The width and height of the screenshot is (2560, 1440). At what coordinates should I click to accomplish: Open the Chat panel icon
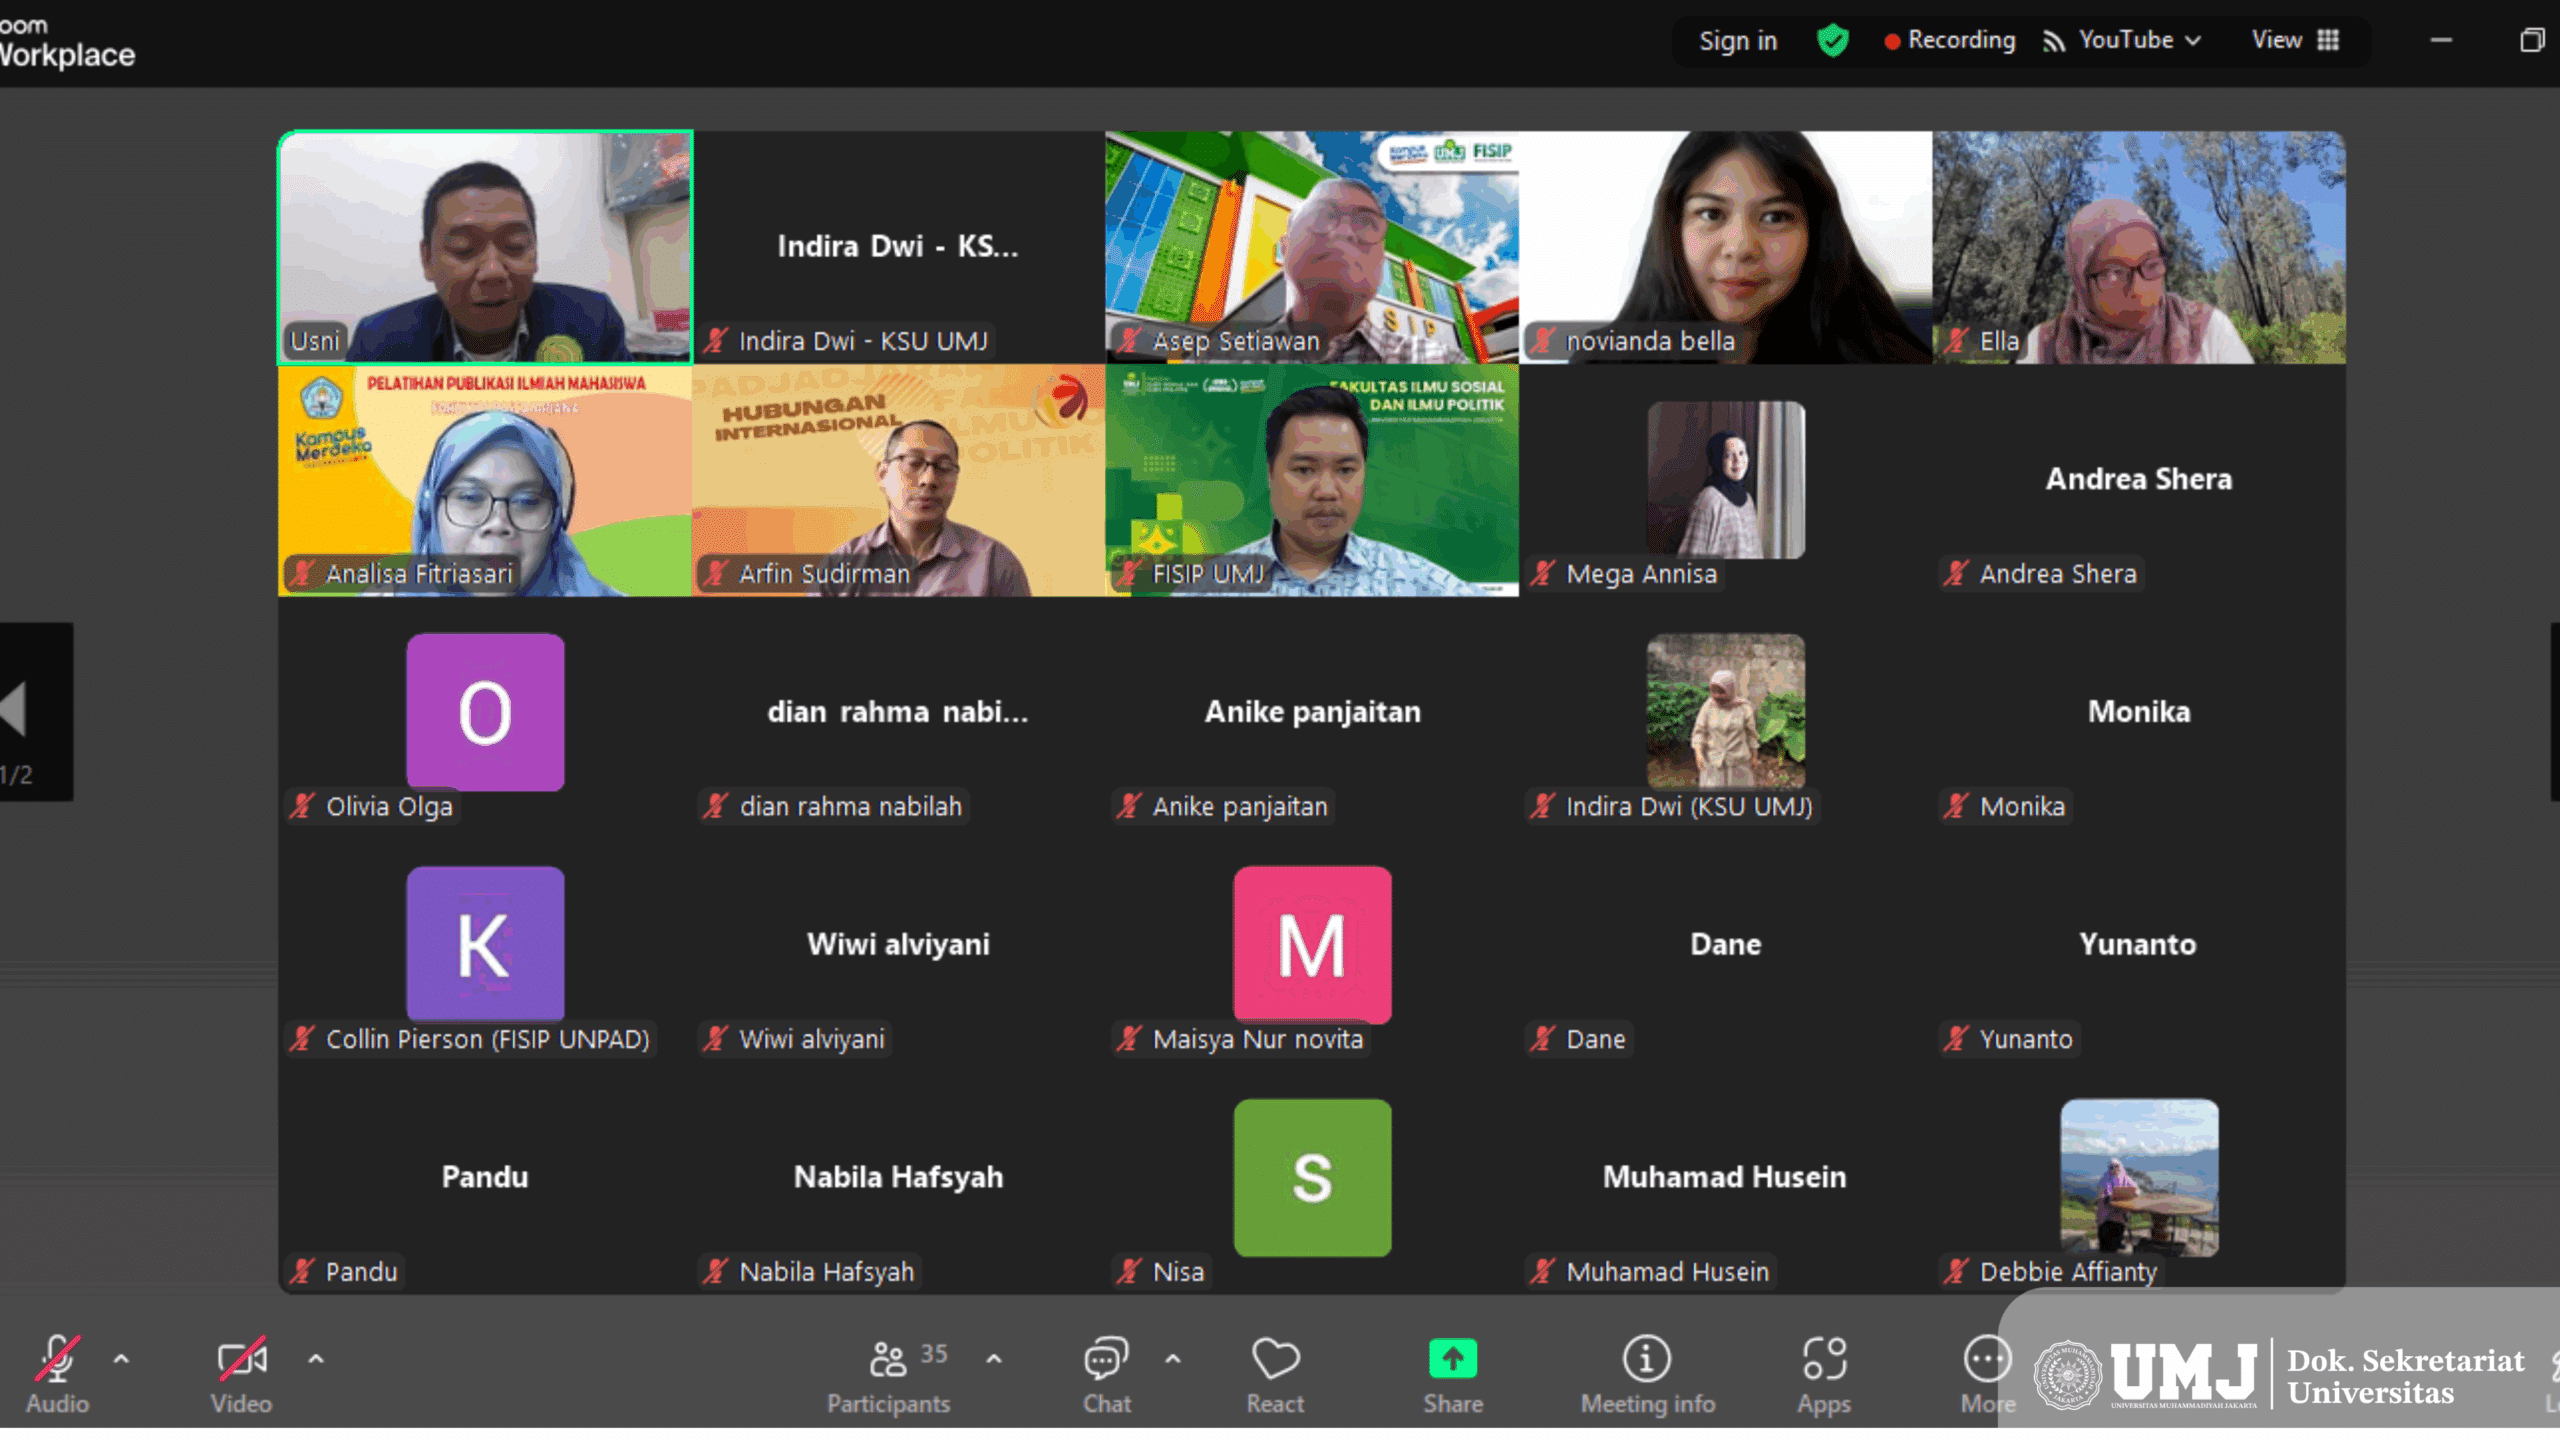pos(1107,1360)
